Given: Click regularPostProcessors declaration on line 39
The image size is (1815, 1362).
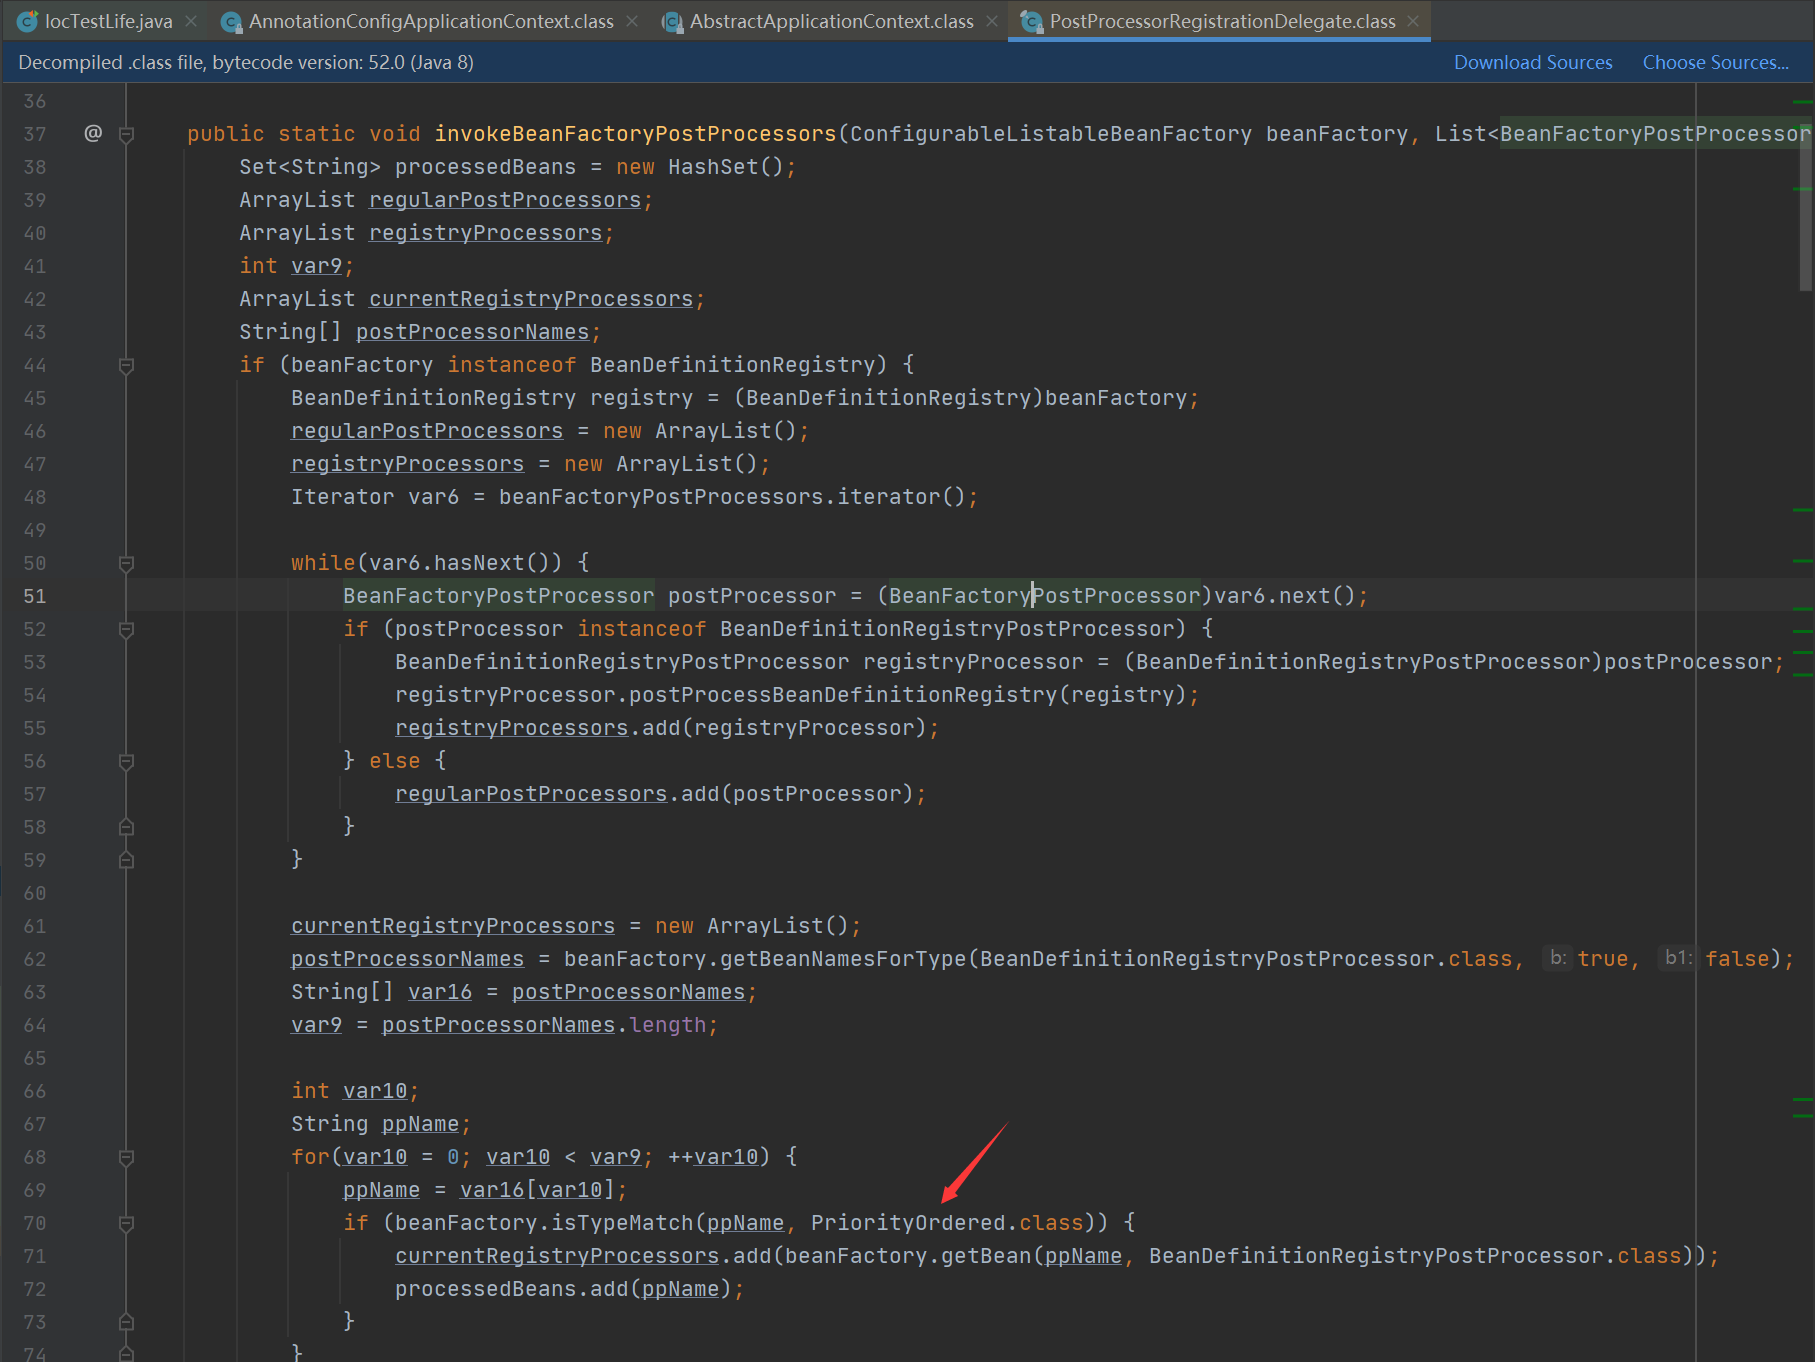Looking at the screenshot, I should coord(505,200).
